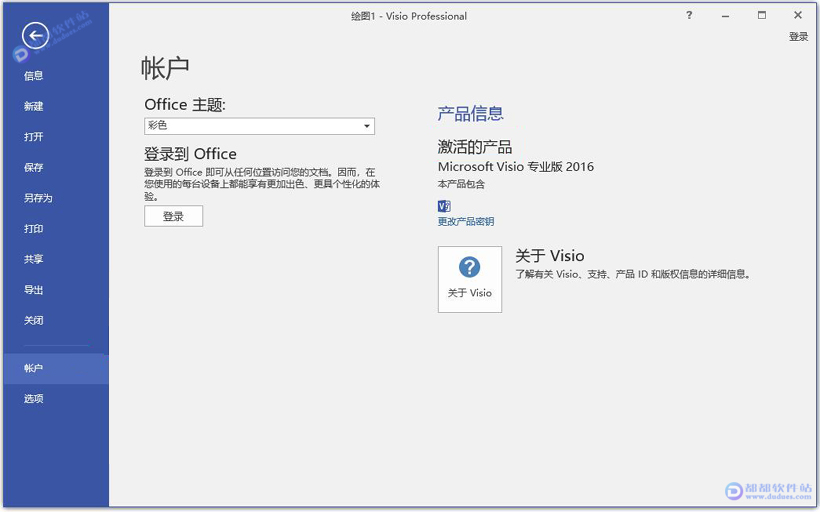
Task: Open the 信息 menu item
Action: pos(33,76)
